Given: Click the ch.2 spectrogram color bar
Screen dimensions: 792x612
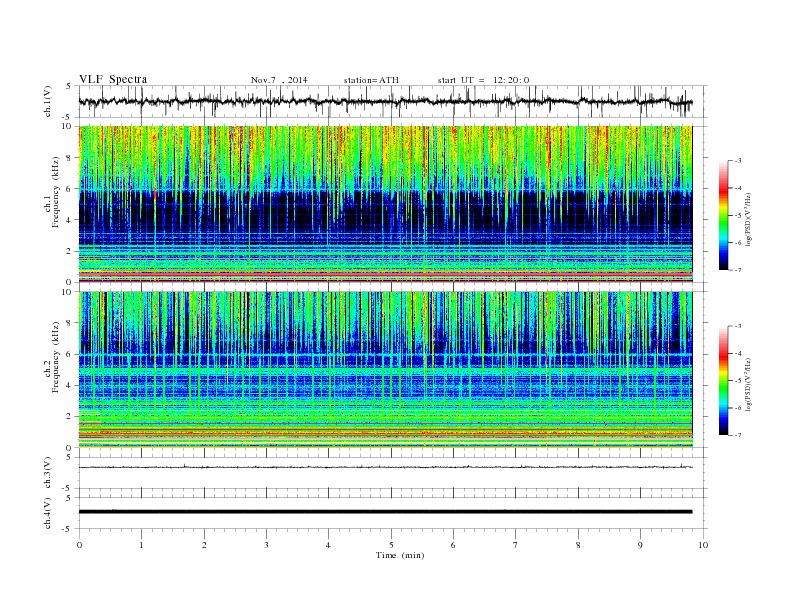Looking at the screenshot, I should 724,381.
